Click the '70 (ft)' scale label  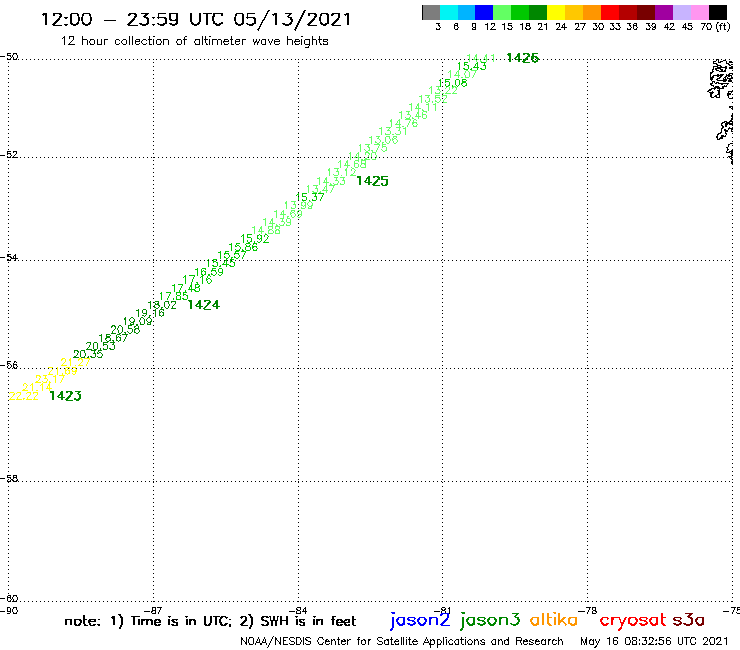click(x=715, y=27)
